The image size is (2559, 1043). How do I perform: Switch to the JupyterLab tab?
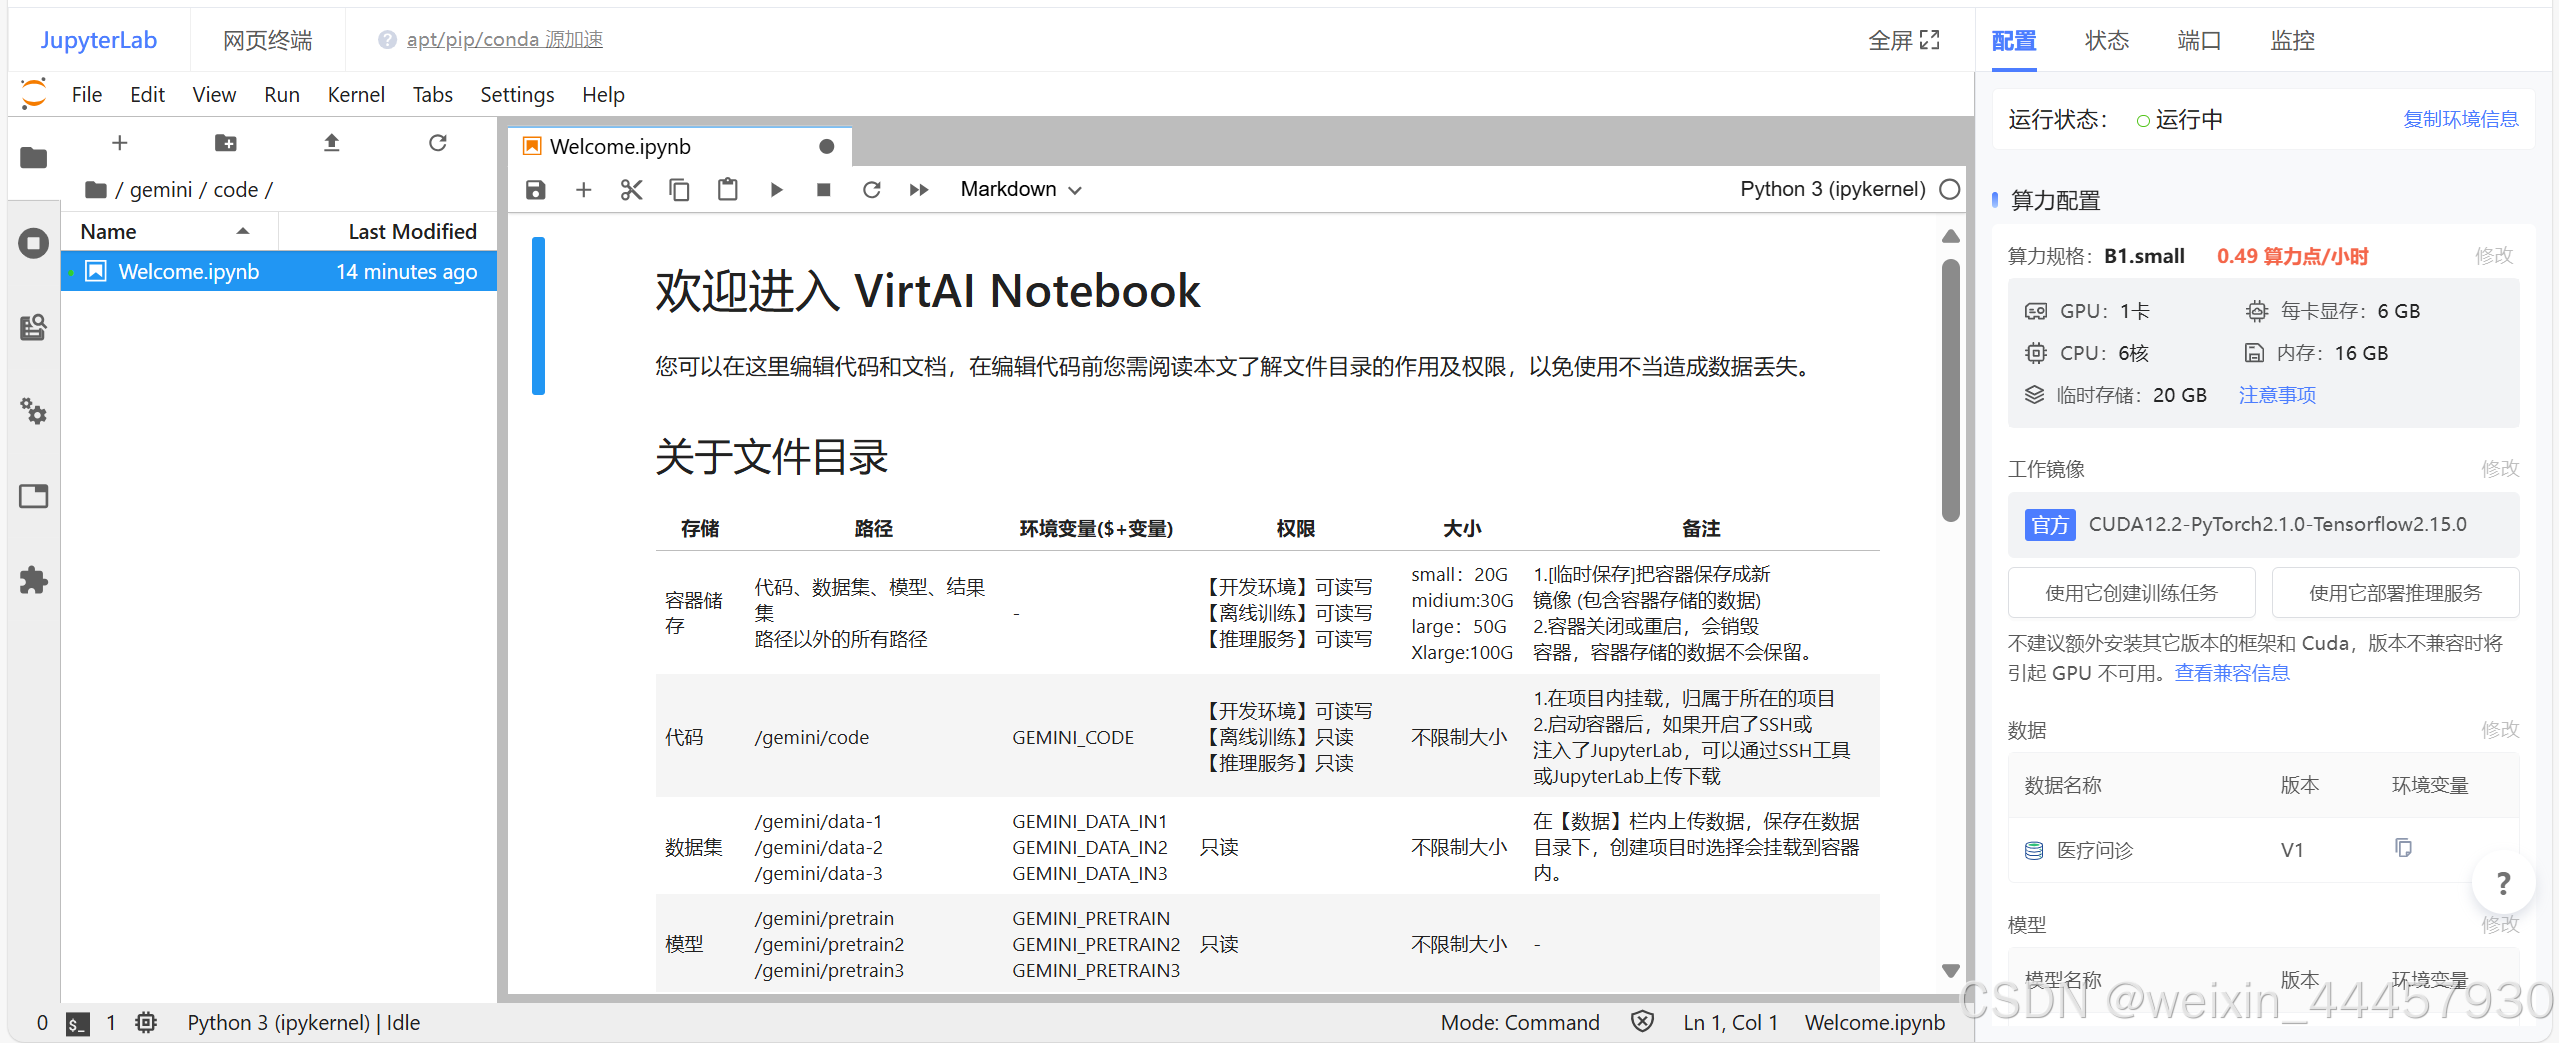click(98, 40)
